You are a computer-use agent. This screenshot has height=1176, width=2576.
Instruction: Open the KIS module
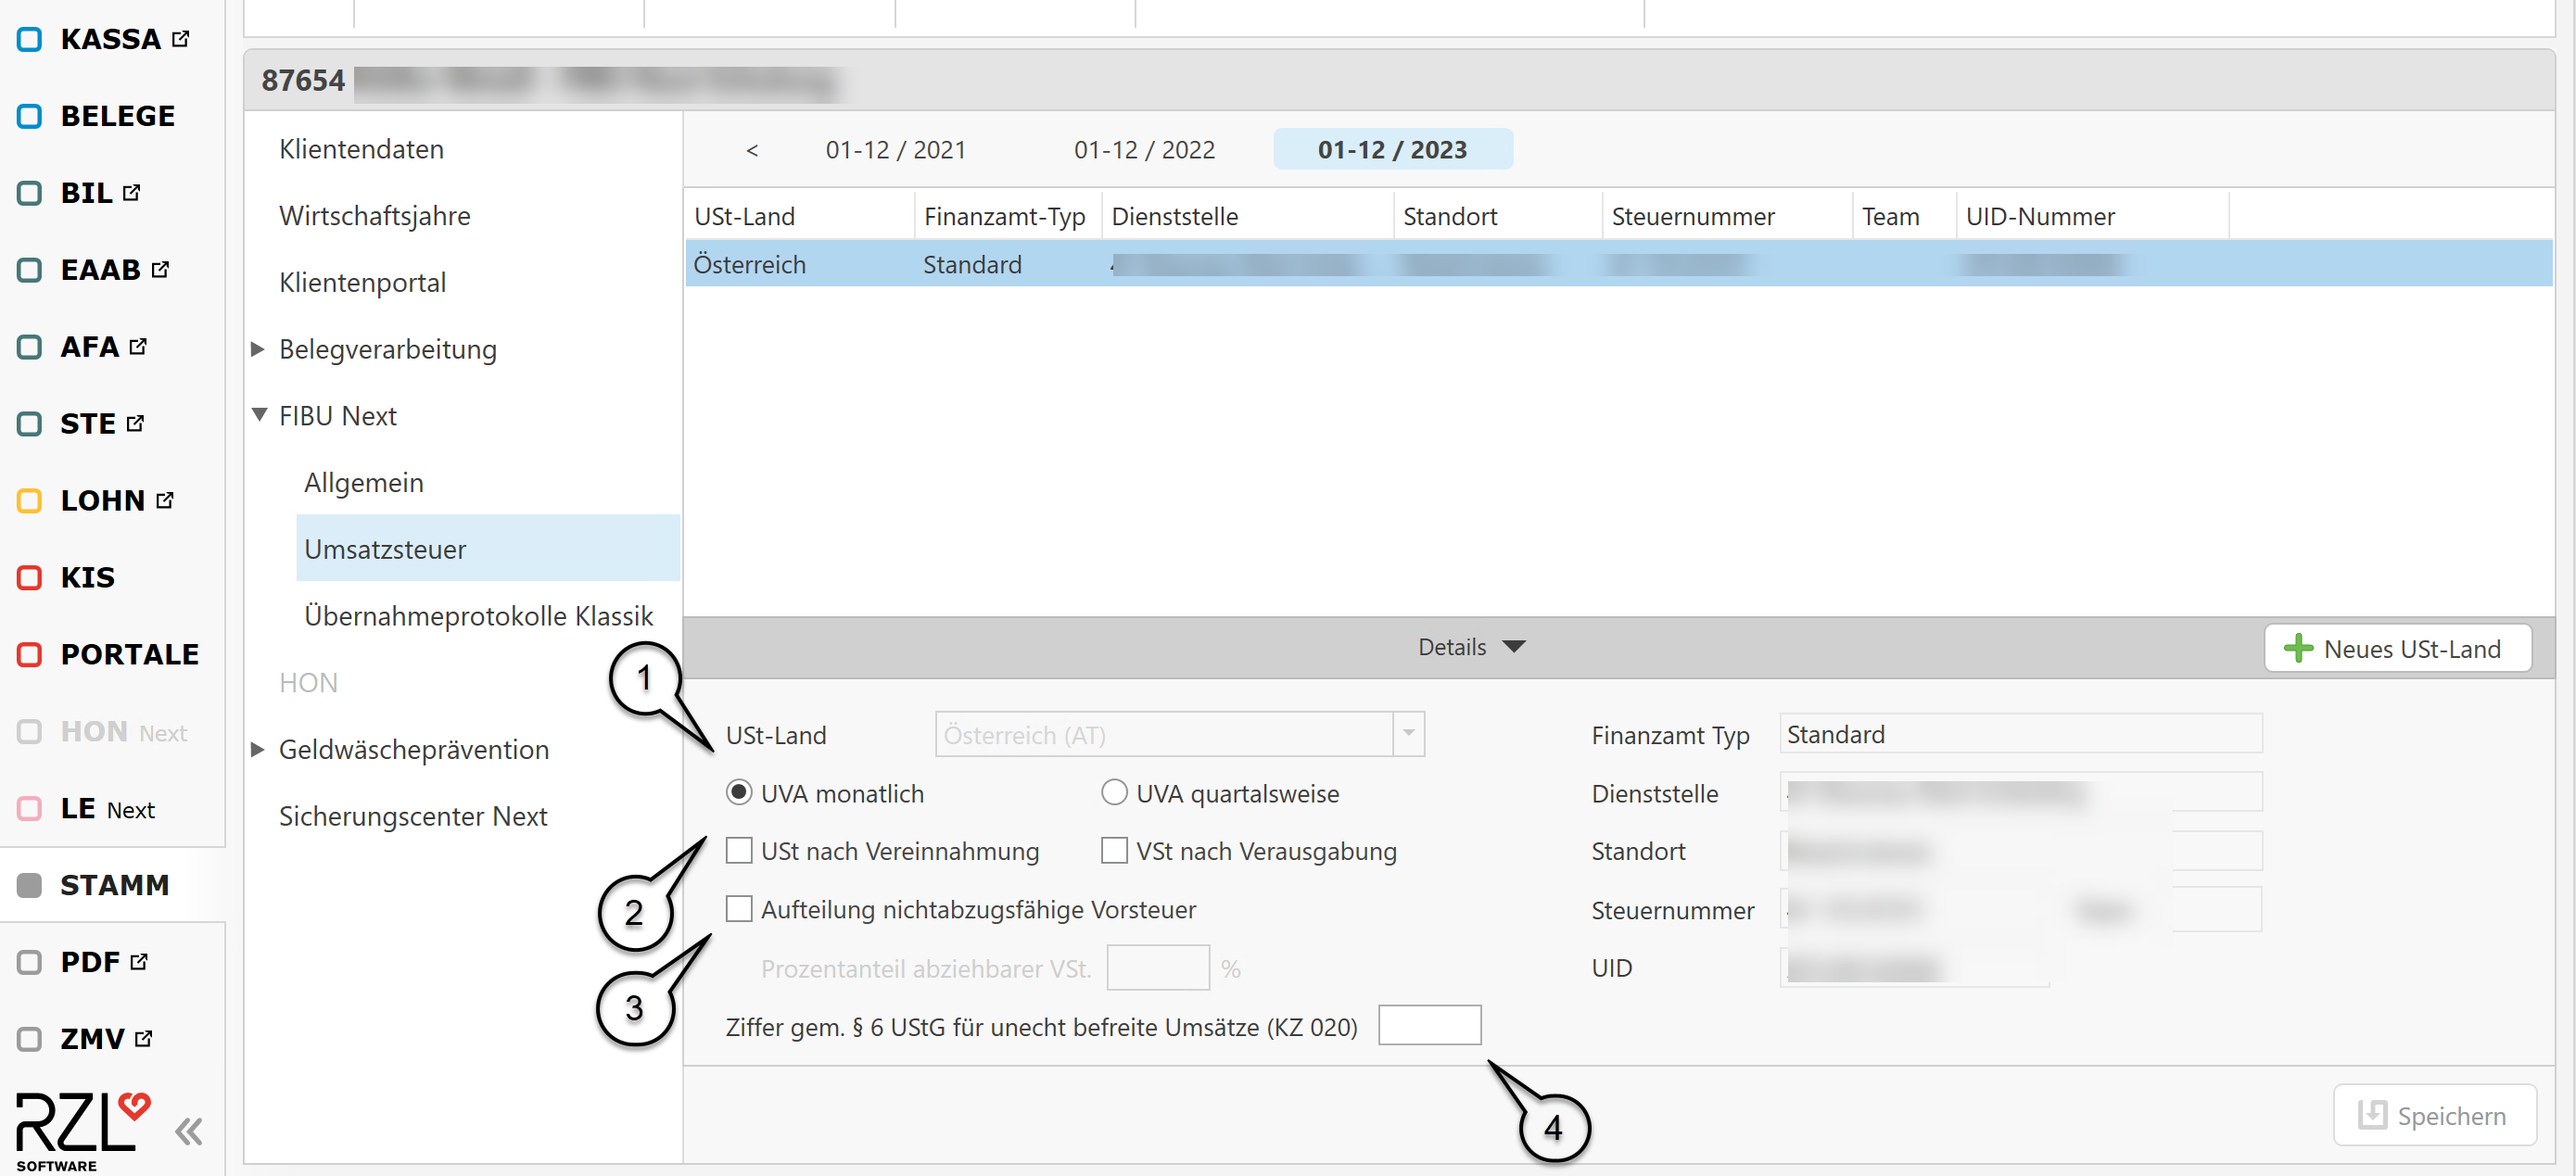click(x=87, y=577)
